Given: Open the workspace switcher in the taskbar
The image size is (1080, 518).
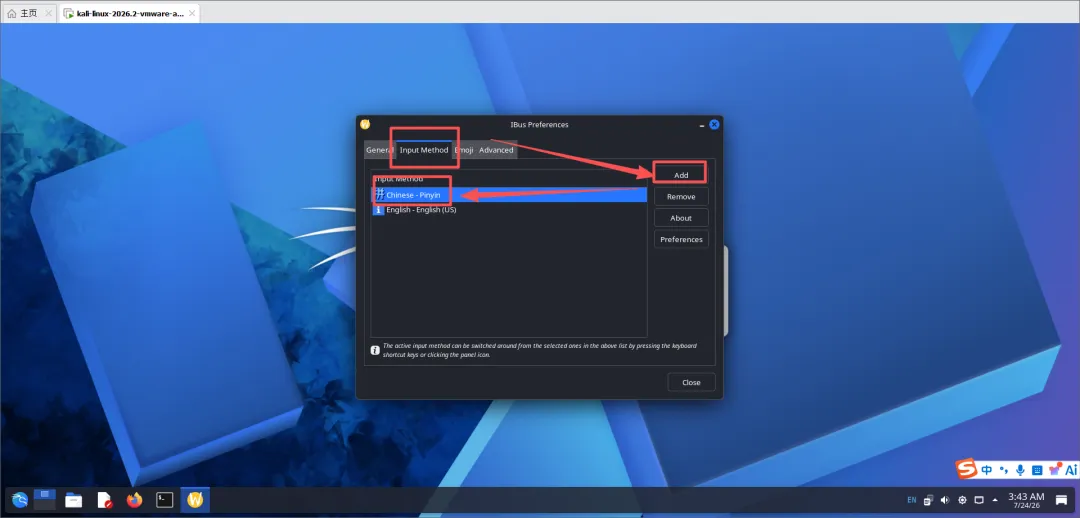Looking at the screenshot, I should (45, 499).
